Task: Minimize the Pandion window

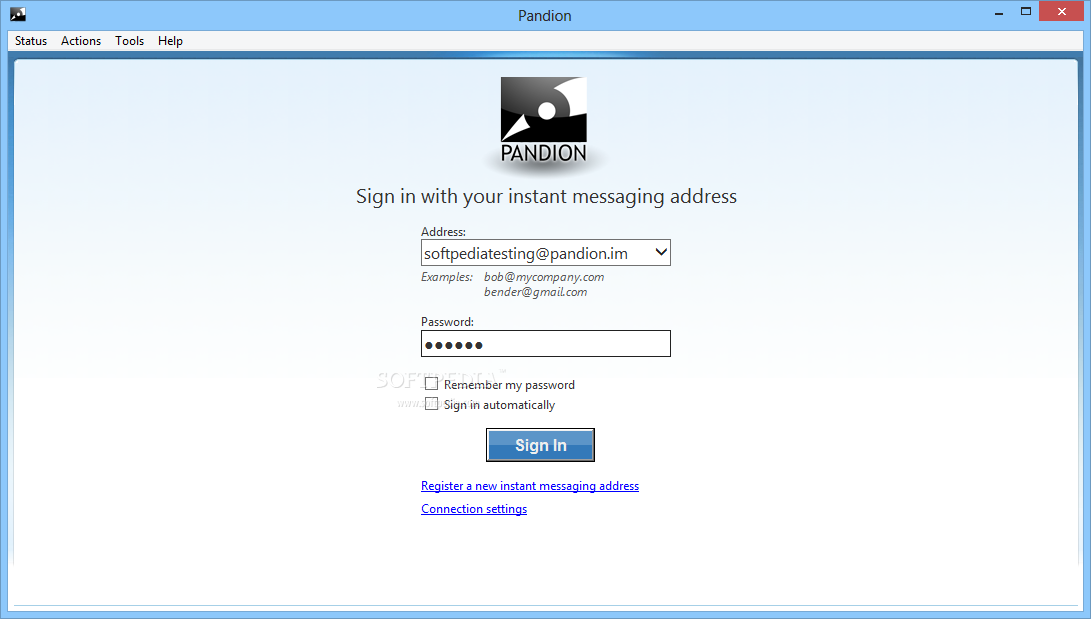Action: click(999, 13)
